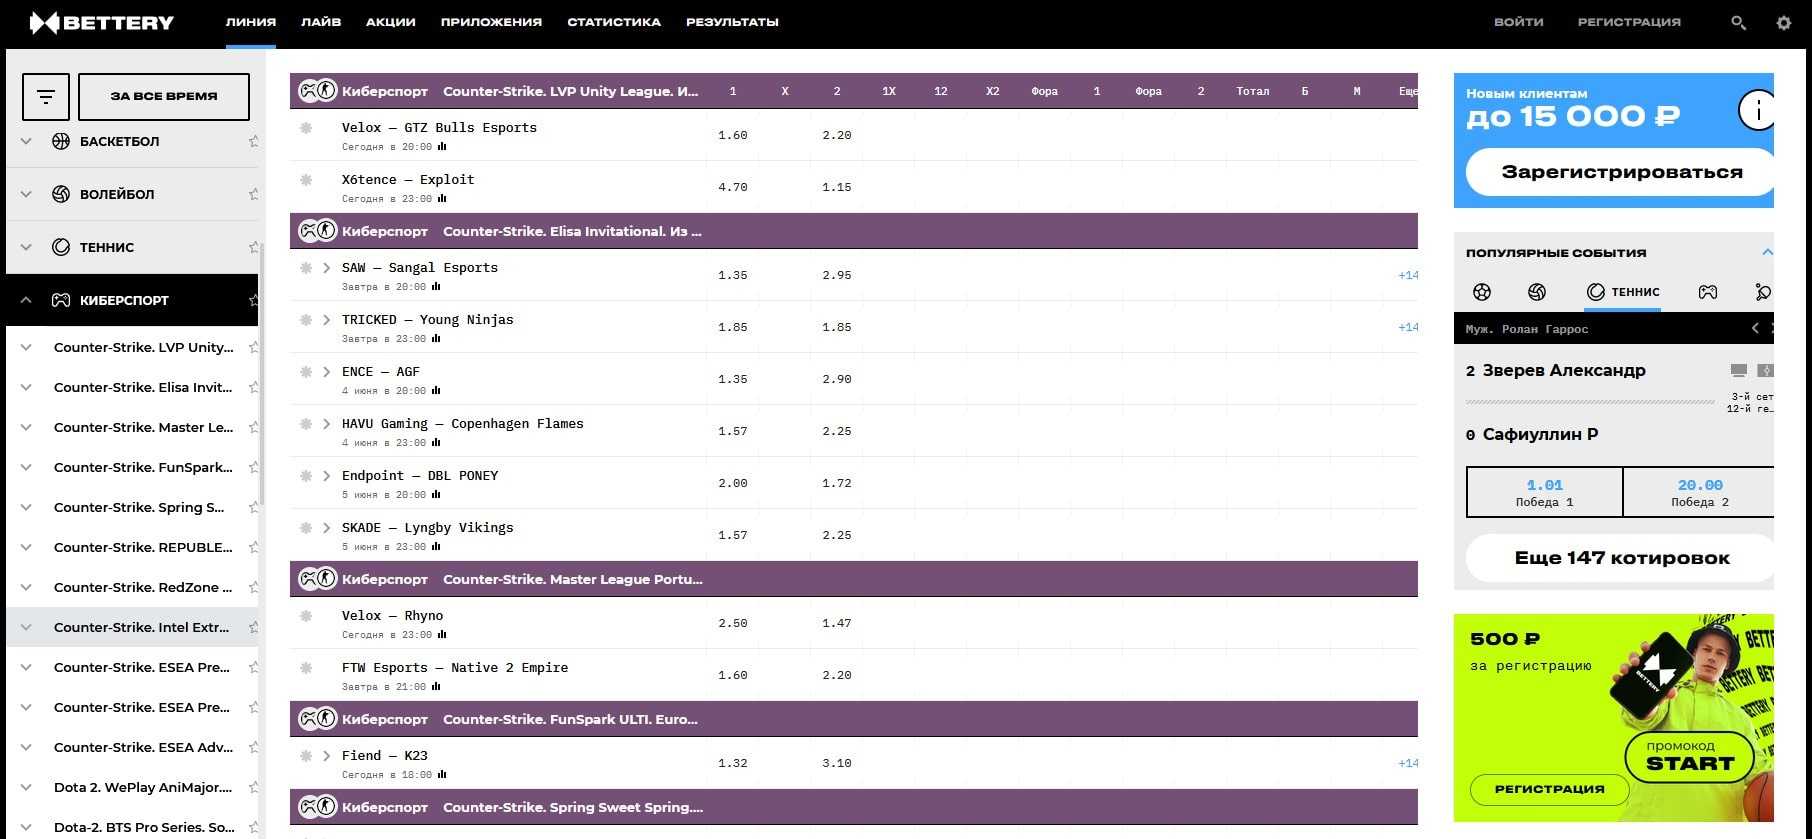Favorite the FTW Esports – Native 2 Empire match
This screenshot has width=1812, height=839.
point(306,668)
